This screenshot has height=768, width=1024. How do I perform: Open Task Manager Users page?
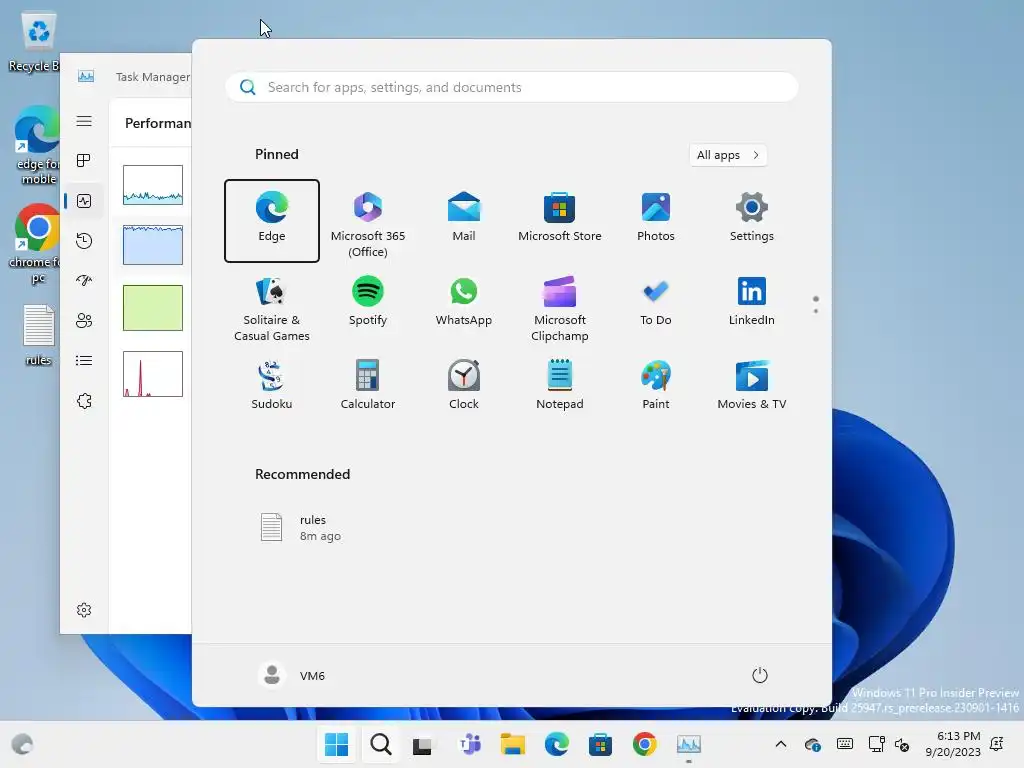(x=84, y=321)
